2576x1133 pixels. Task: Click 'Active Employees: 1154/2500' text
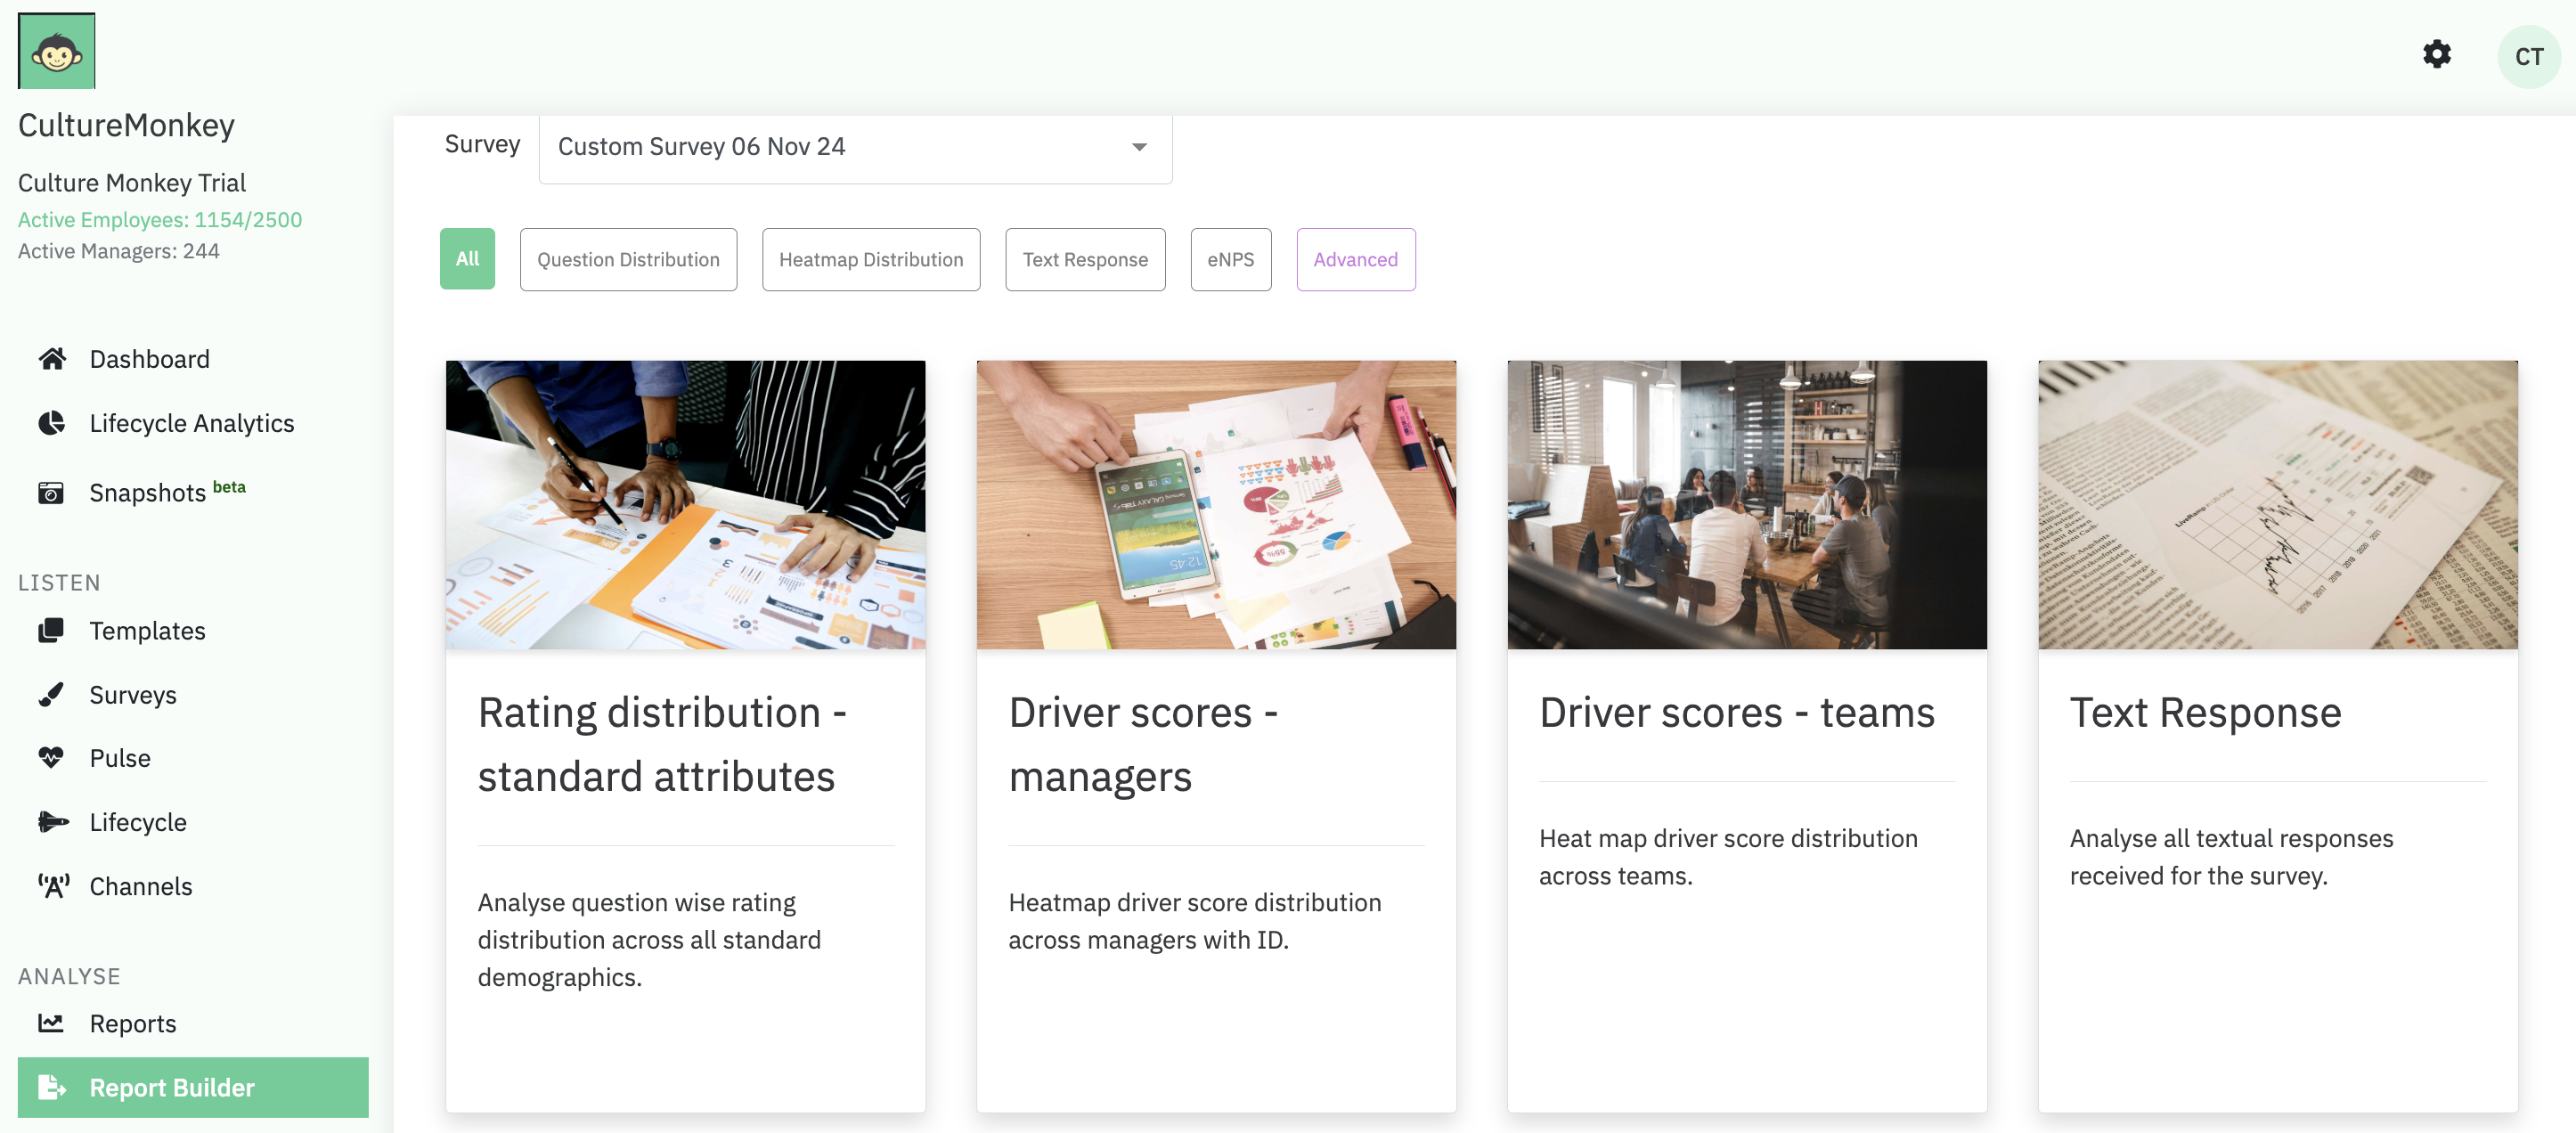tap(160, 220)
